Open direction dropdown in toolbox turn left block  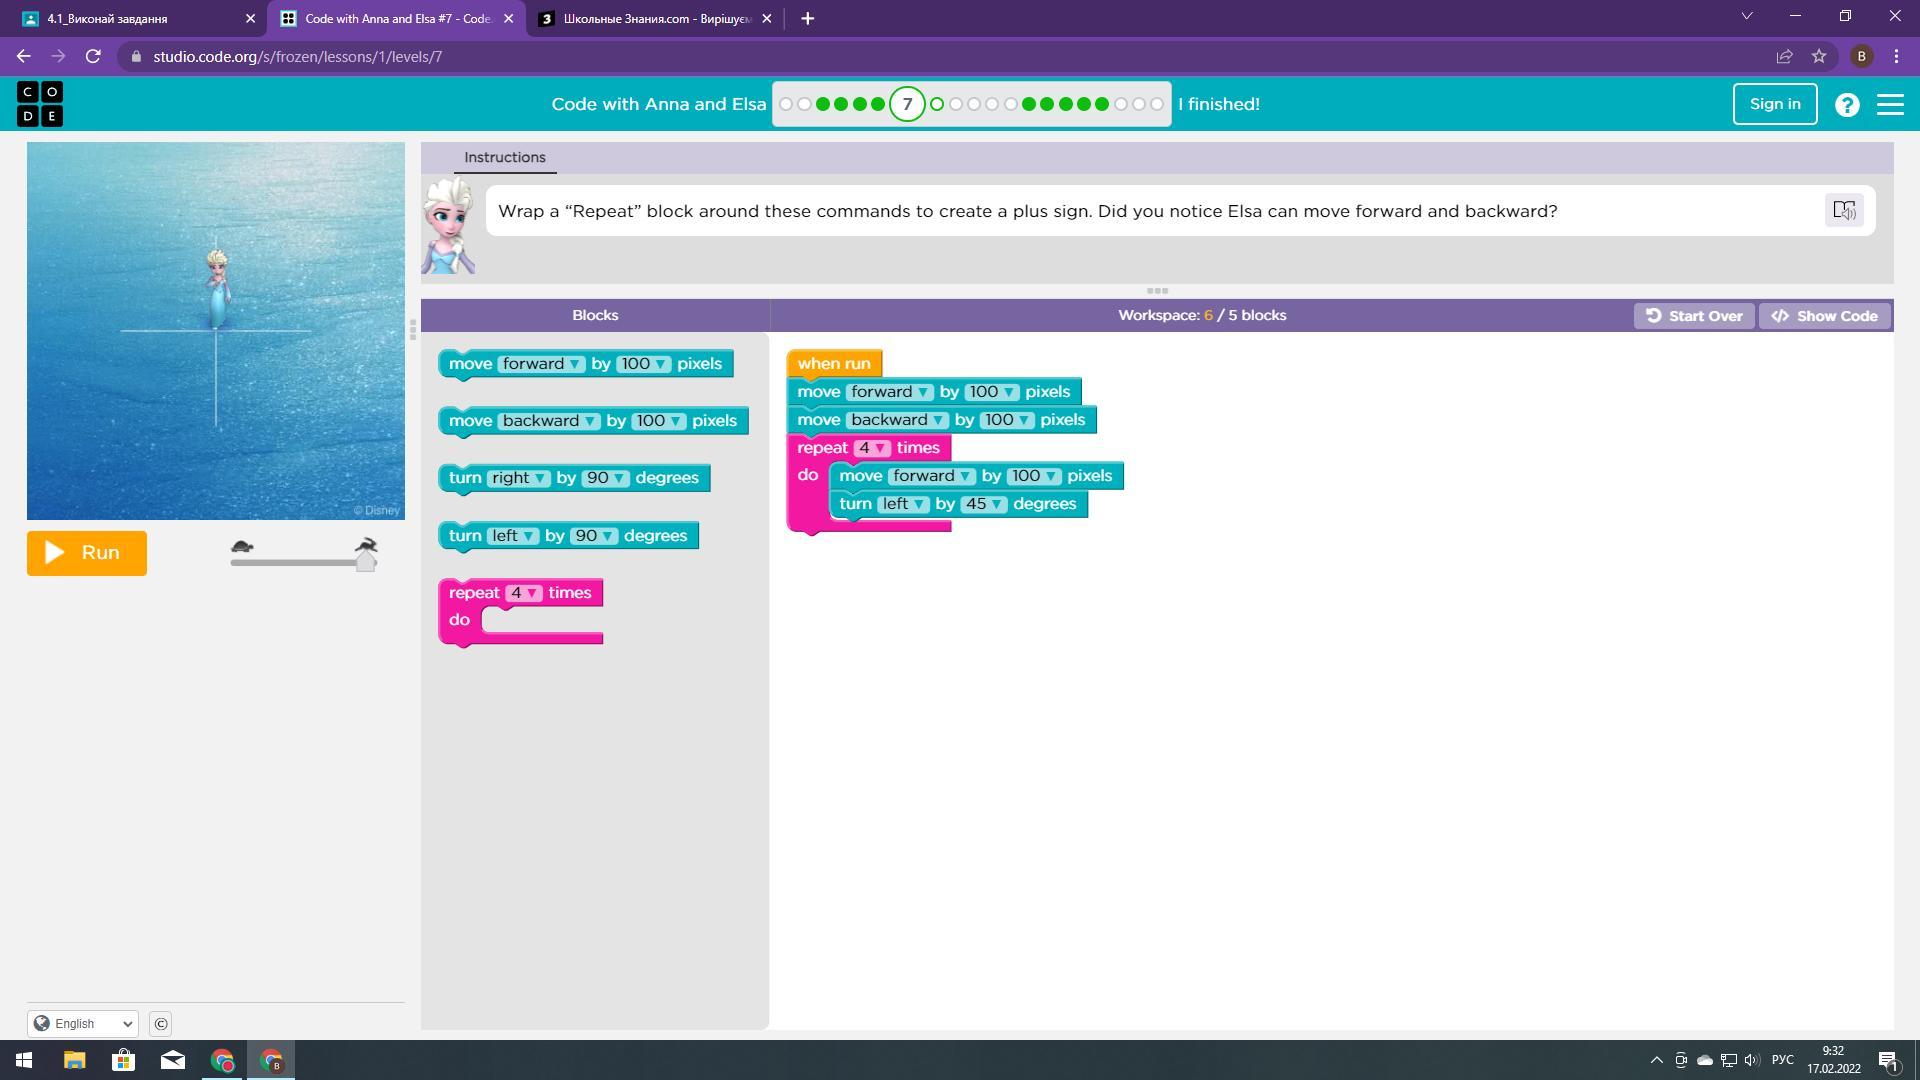pyautogui.click(x=513, y=536)
